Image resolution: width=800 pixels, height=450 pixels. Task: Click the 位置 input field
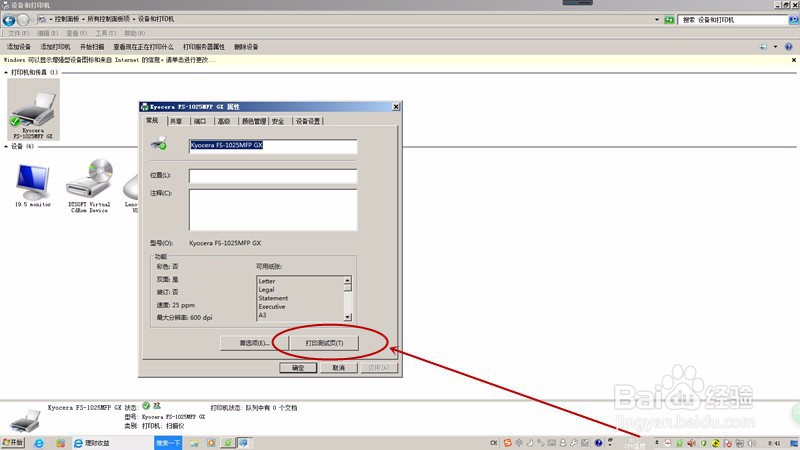tap(273, 176)
